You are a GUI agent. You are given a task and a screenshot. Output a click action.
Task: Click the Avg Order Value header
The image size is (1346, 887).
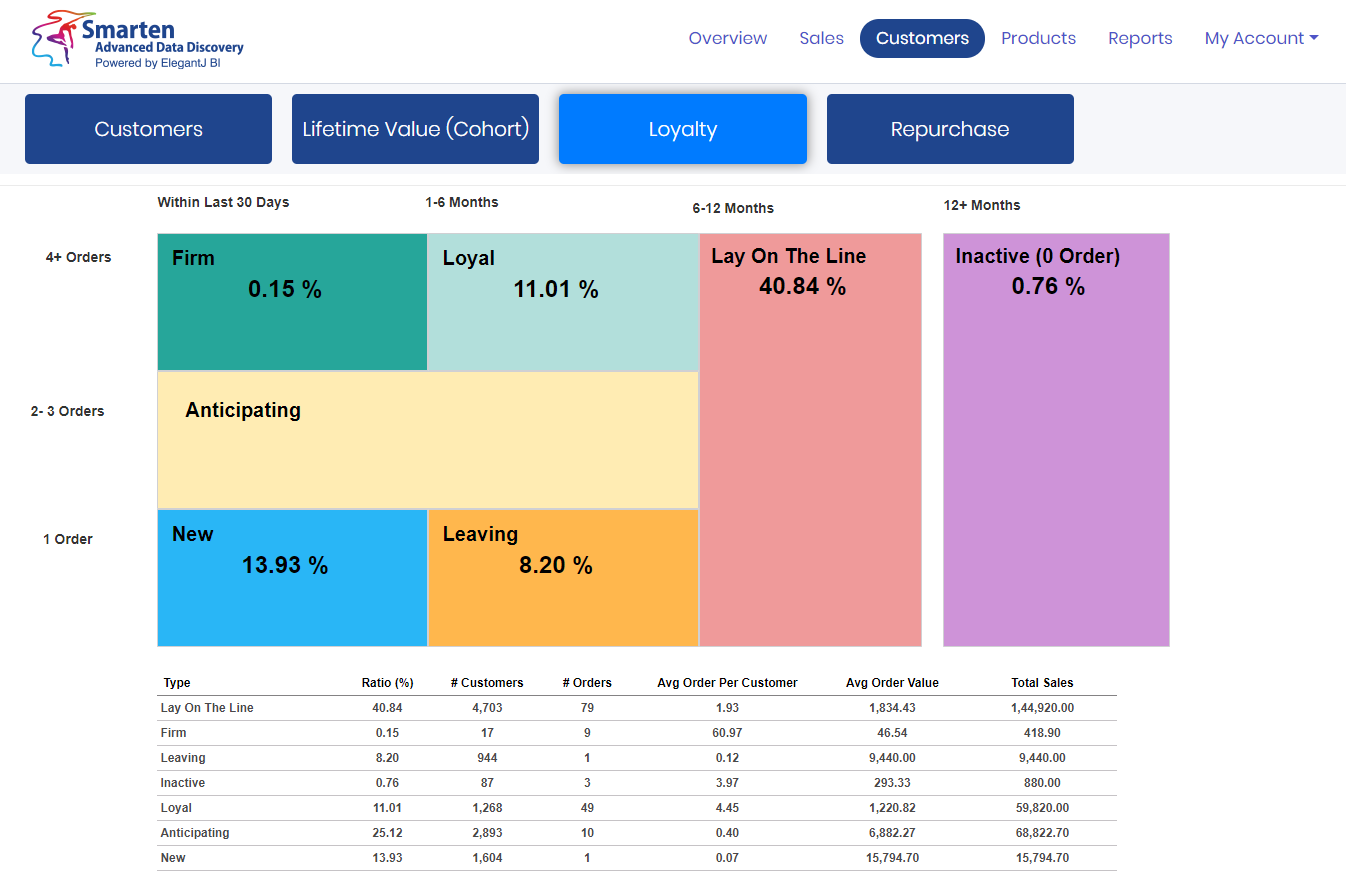click(x=892, y=683)
